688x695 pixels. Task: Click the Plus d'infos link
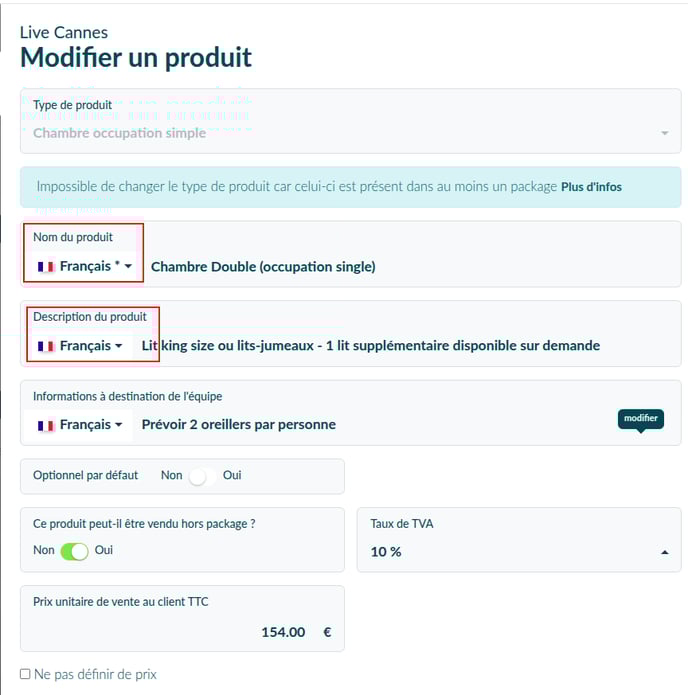[x=591, y=187]
